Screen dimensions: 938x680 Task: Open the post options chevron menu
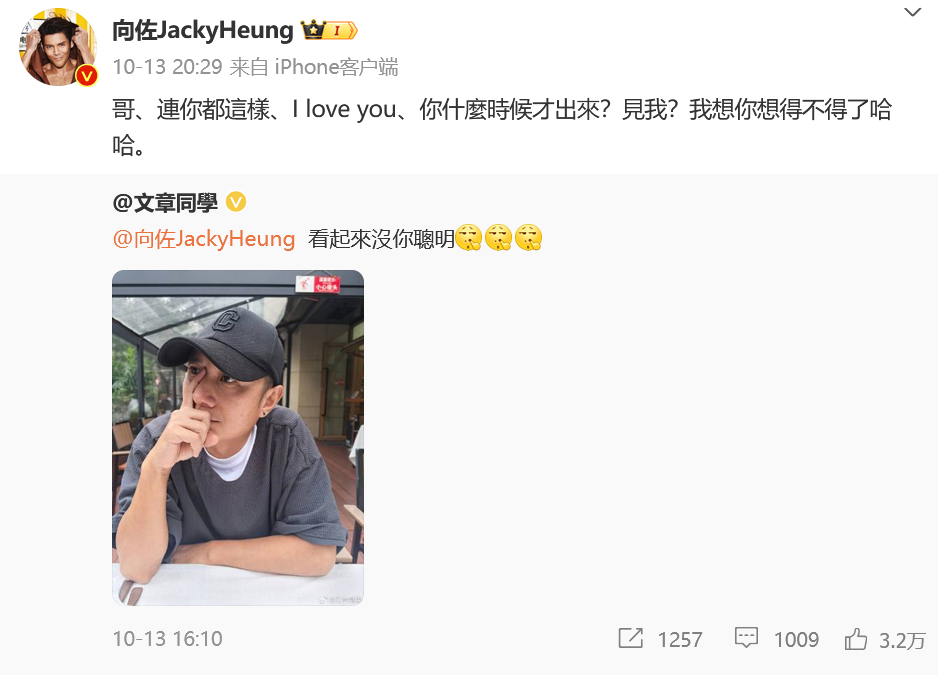[912, 13]
